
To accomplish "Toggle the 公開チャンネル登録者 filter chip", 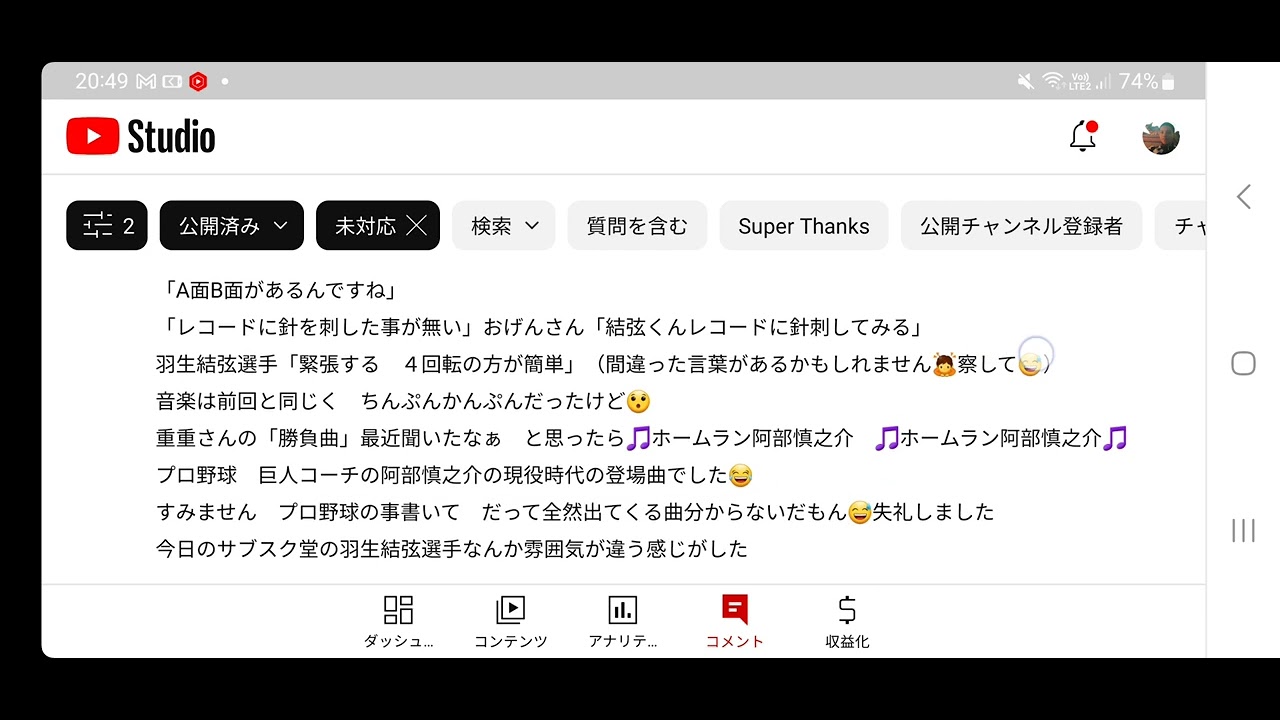I will tap(1021, 226).
